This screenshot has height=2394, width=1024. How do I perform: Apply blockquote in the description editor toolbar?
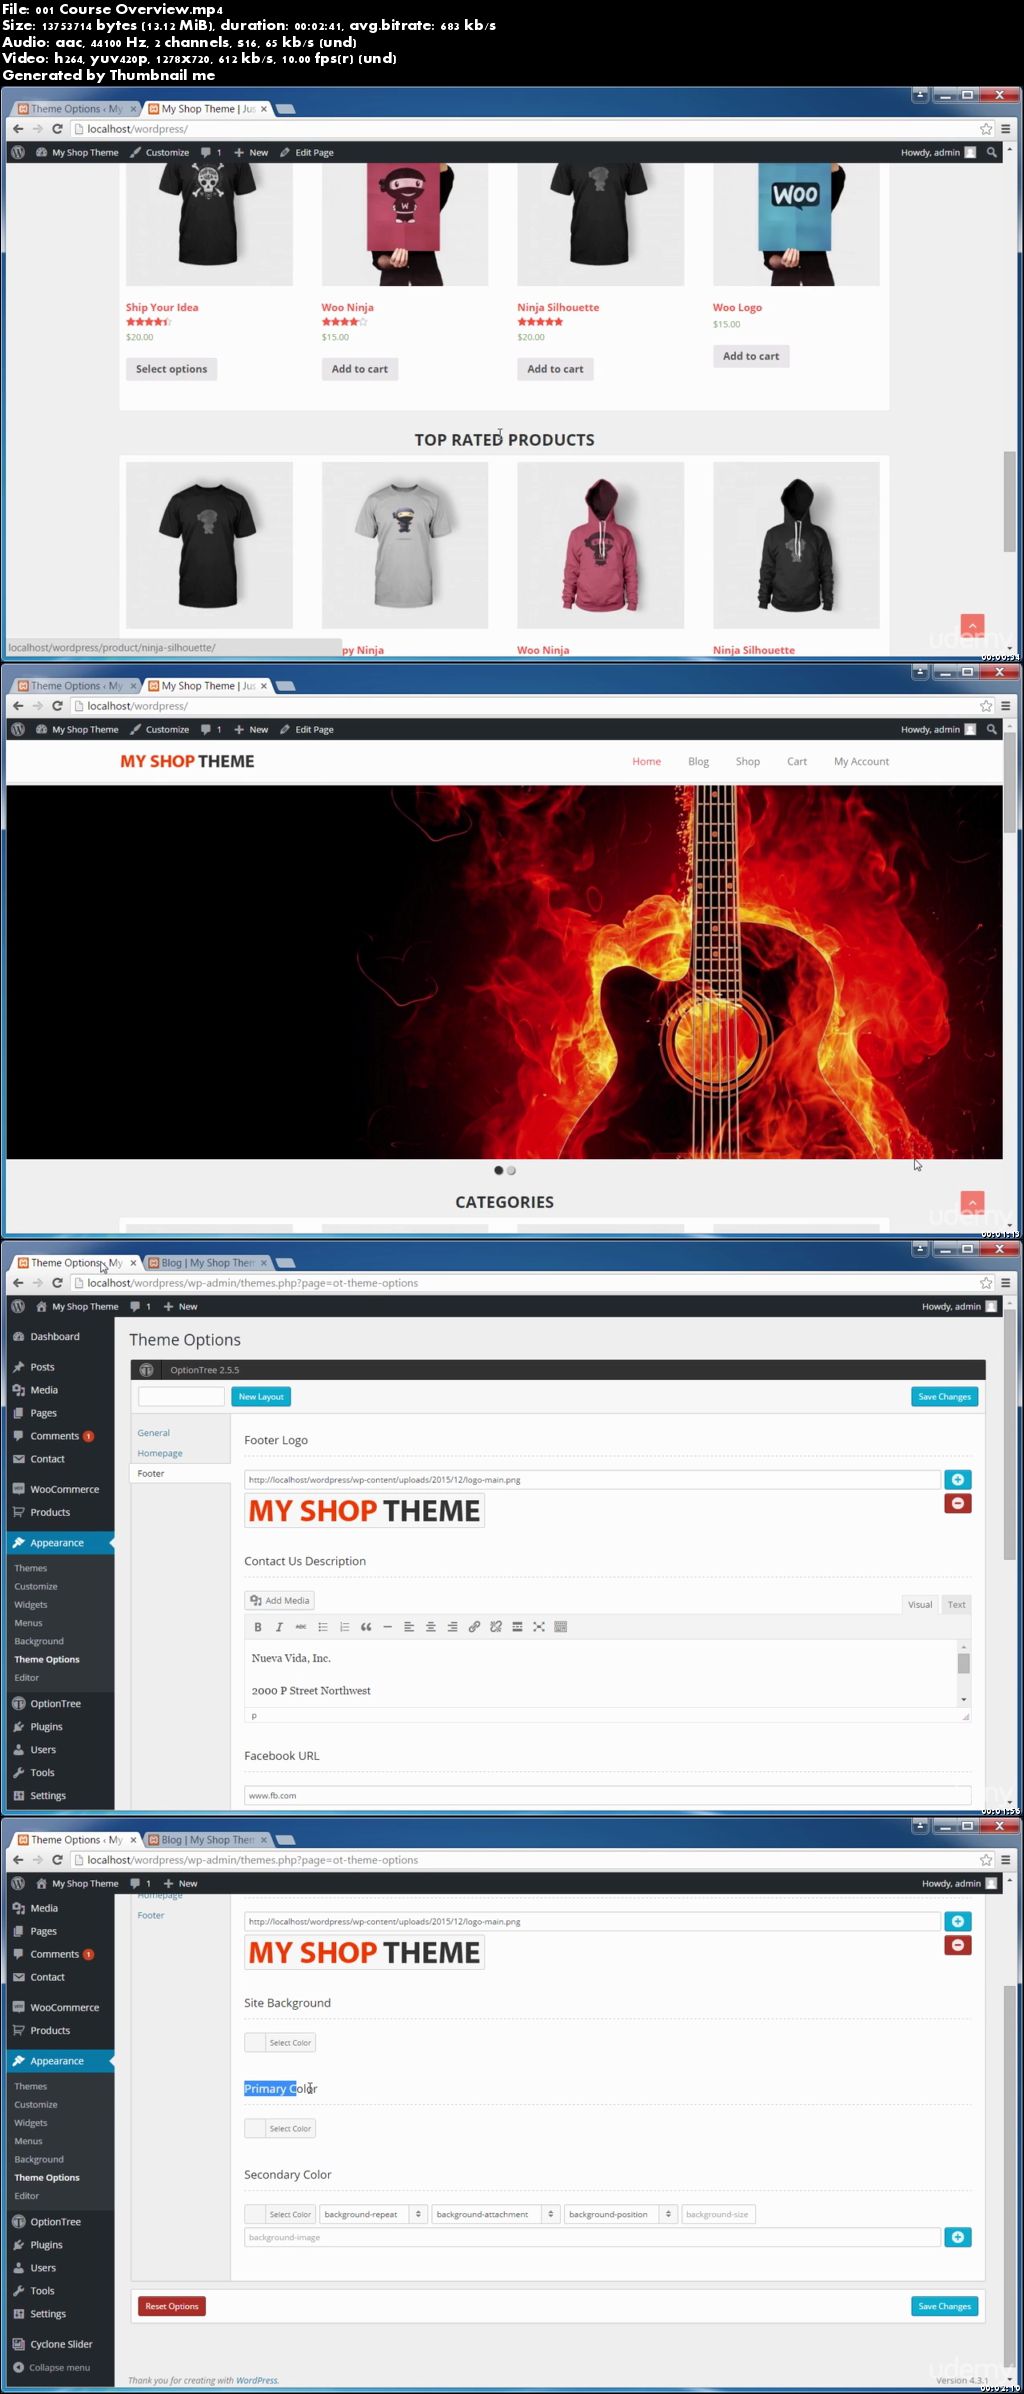pyautogui.click(x=366, y=1627)
